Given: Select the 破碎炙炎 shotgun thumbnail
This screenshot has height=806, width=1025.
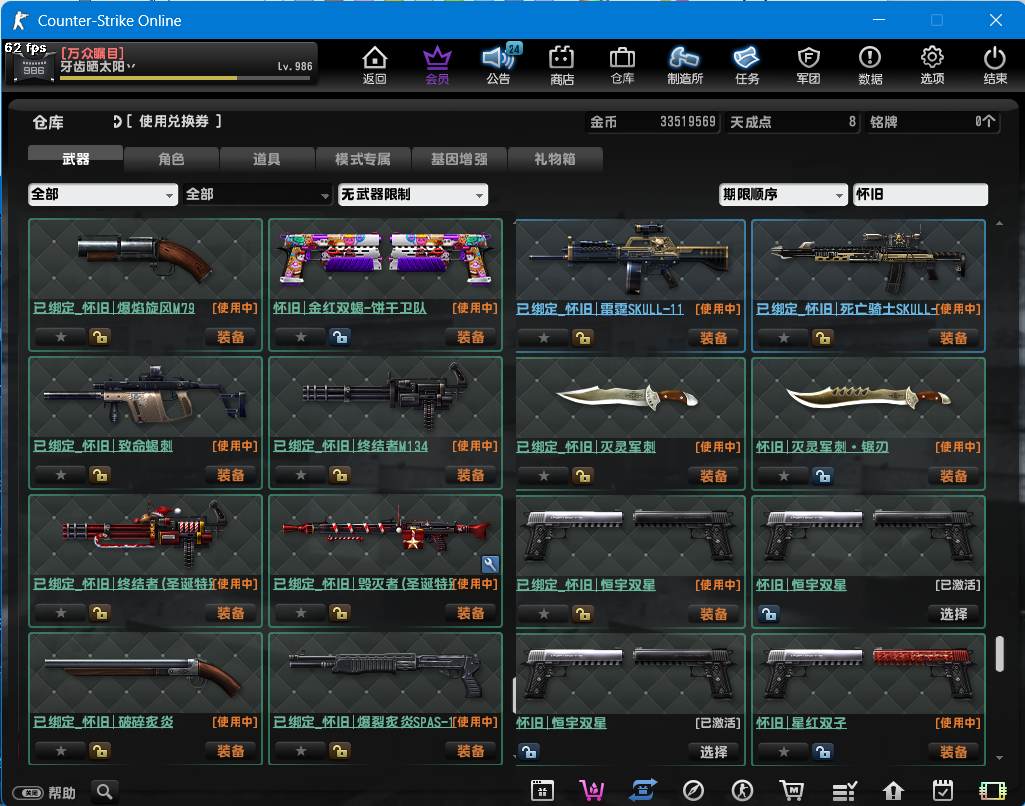Looking at the screenshot, I should (x=145, y=674).
